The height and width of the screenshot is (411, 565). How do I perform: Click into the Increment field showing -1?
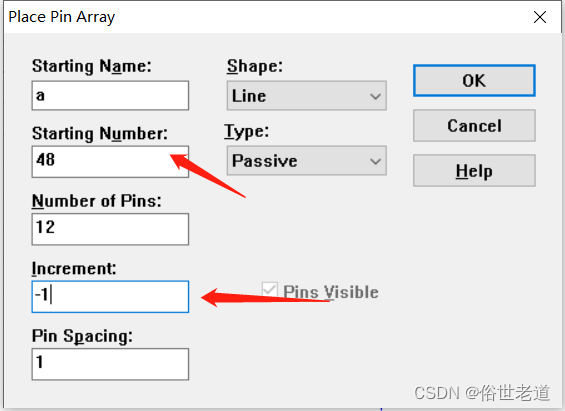pyautogui.click(x=110, y=297)
